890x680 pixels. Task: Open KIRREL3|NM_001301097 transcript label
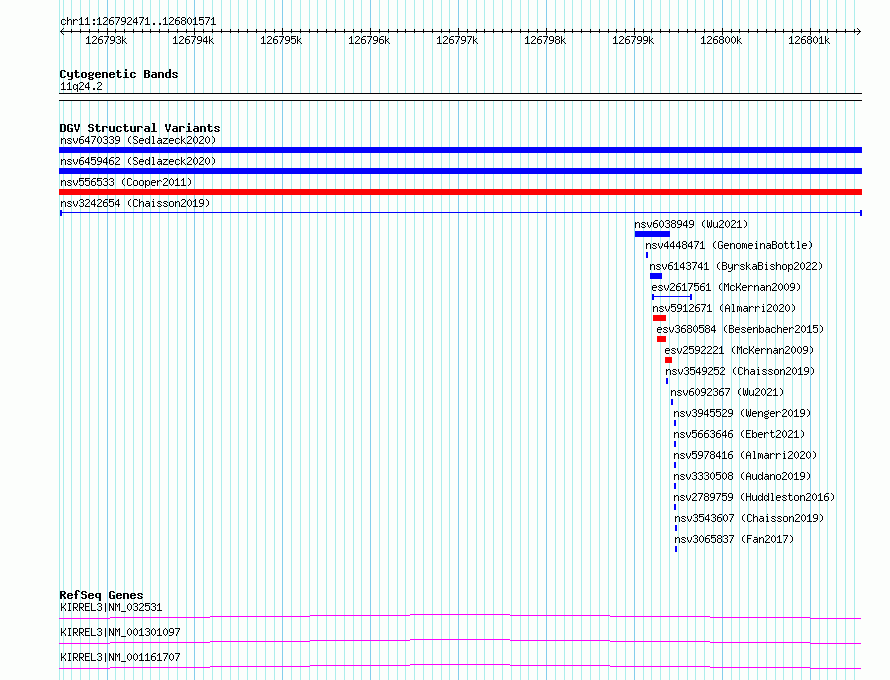point(120,632)
